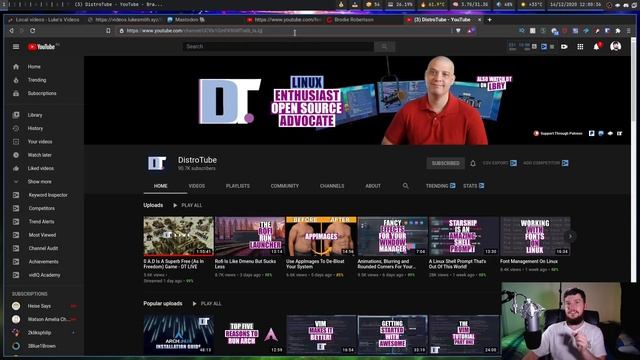This screenshot has height=360, width=640.
Task: Open the Starship shell prompt thumbnail
Action: point(464,236)
